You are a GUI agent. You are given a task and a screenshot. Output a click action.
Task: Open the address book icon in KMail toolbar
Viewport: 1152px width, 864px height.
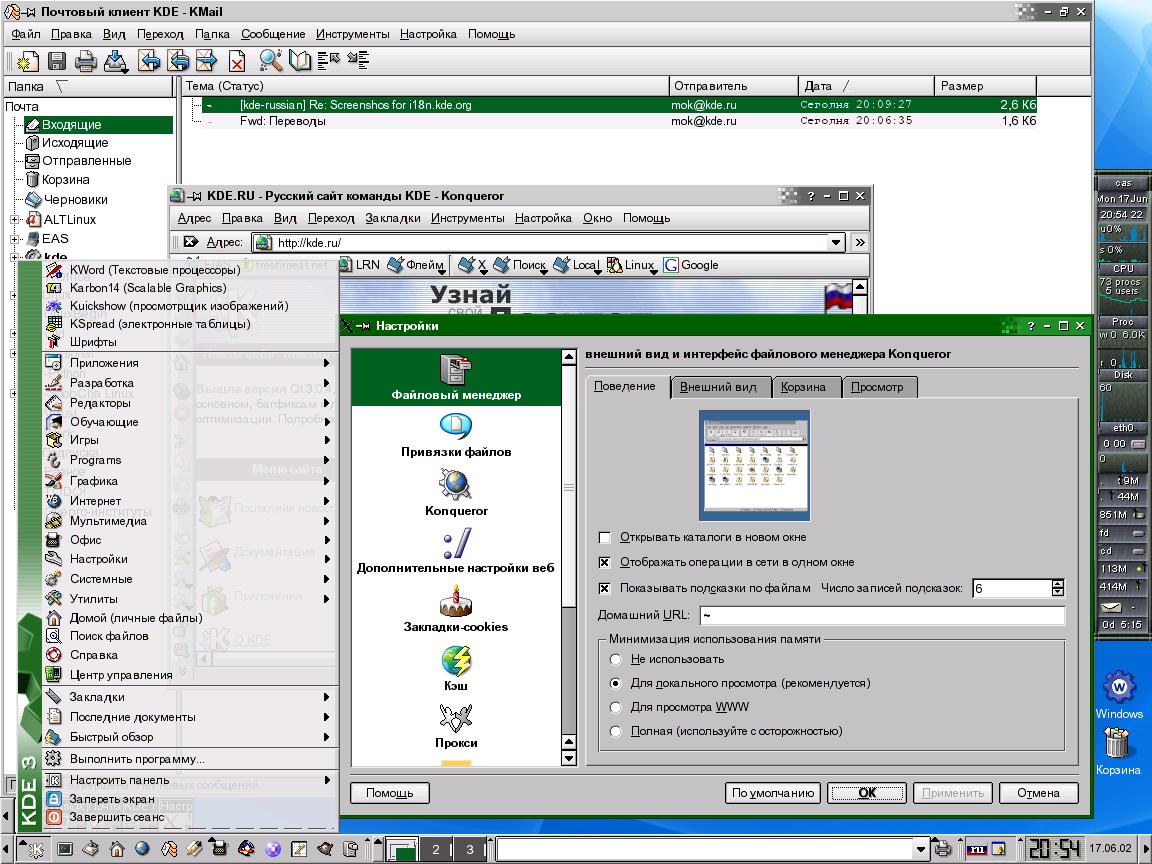[299, 60]
